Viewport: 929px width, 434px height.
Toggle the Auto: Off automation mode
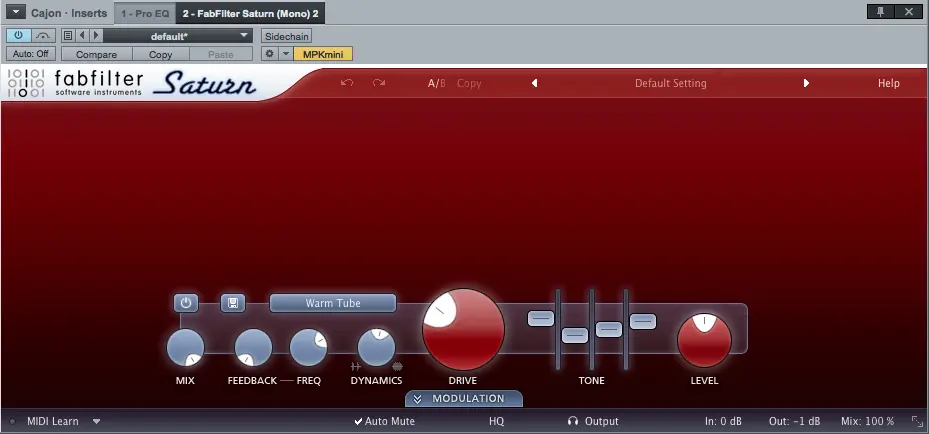click(x=31, y=54)
